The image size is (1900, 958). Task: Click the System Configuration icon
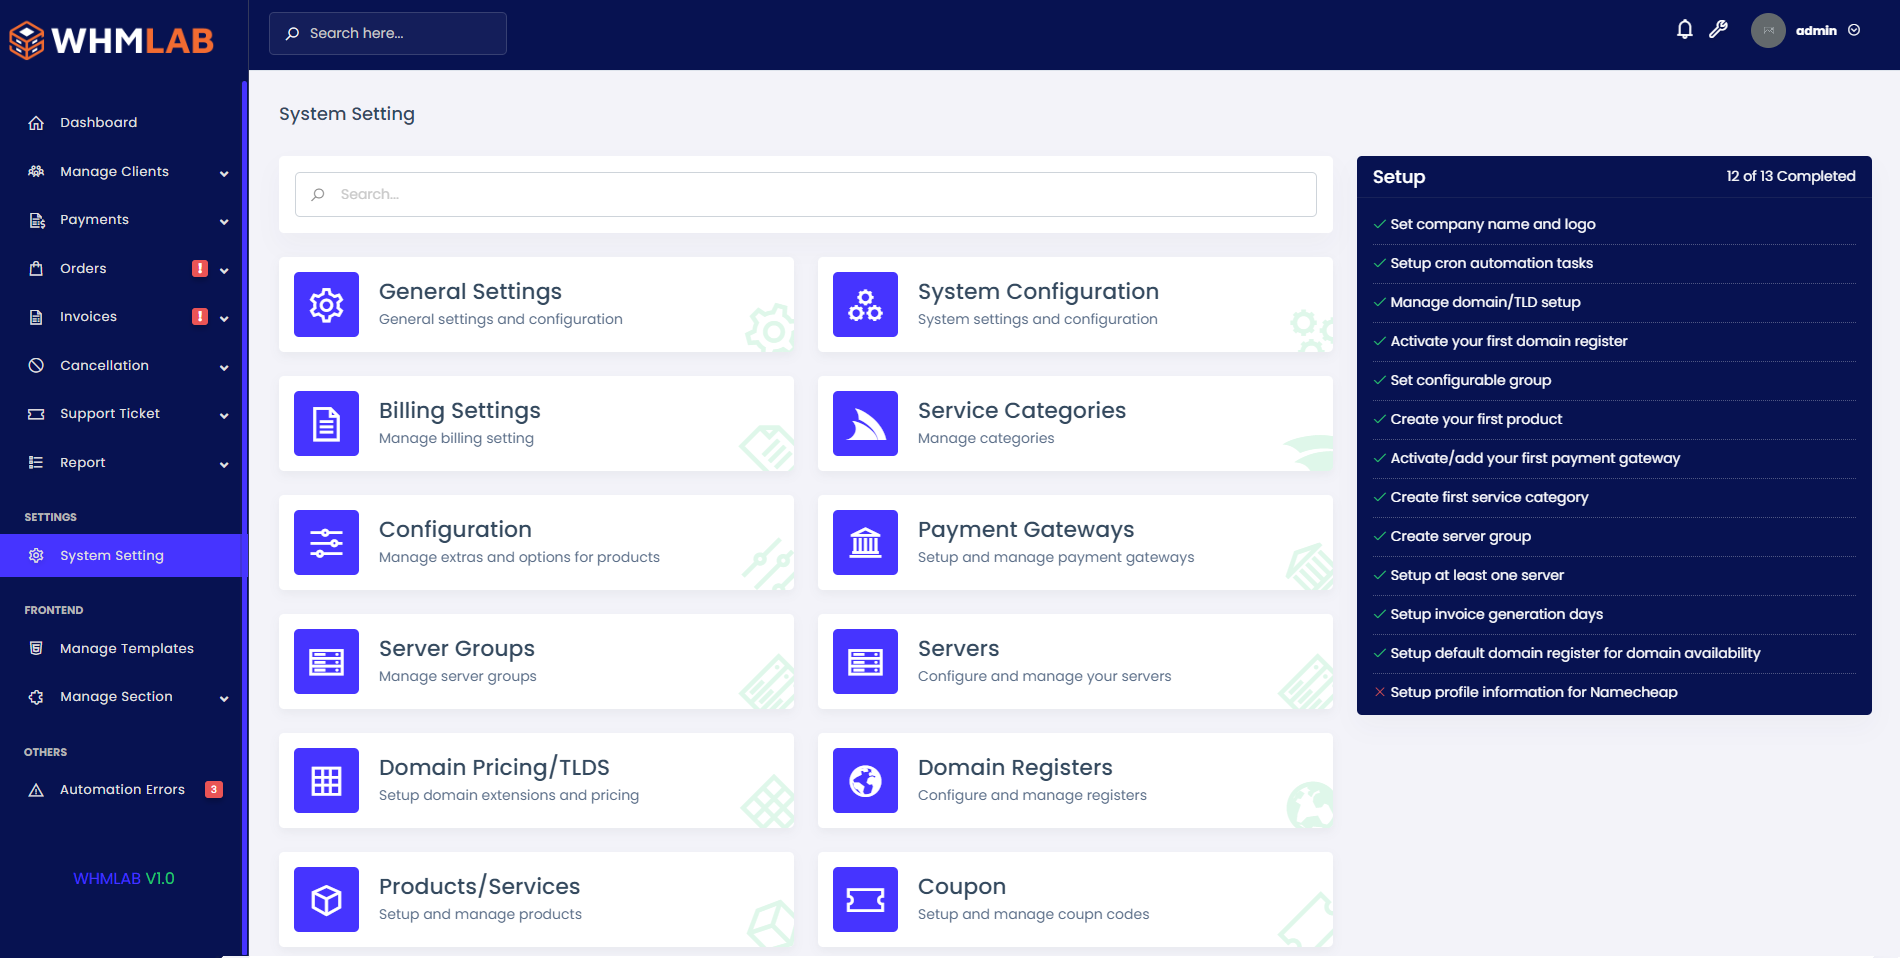pyautogui.click(x=865, y=305)
